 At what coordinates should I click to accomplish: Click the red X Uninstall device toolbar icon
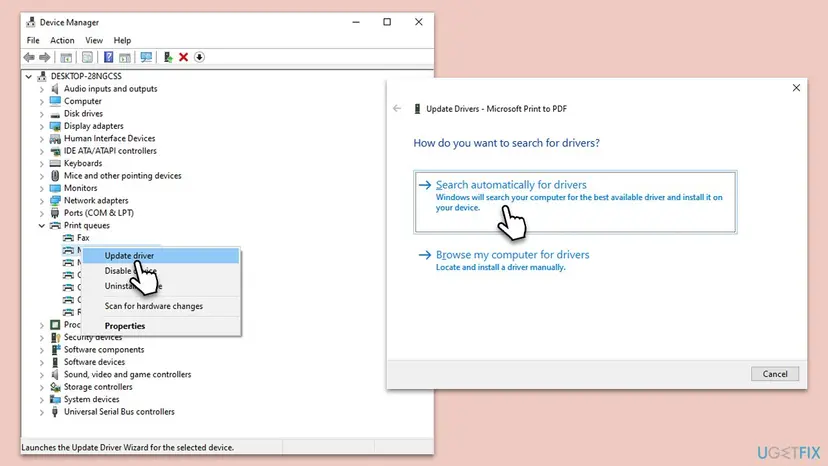(183, 57)
